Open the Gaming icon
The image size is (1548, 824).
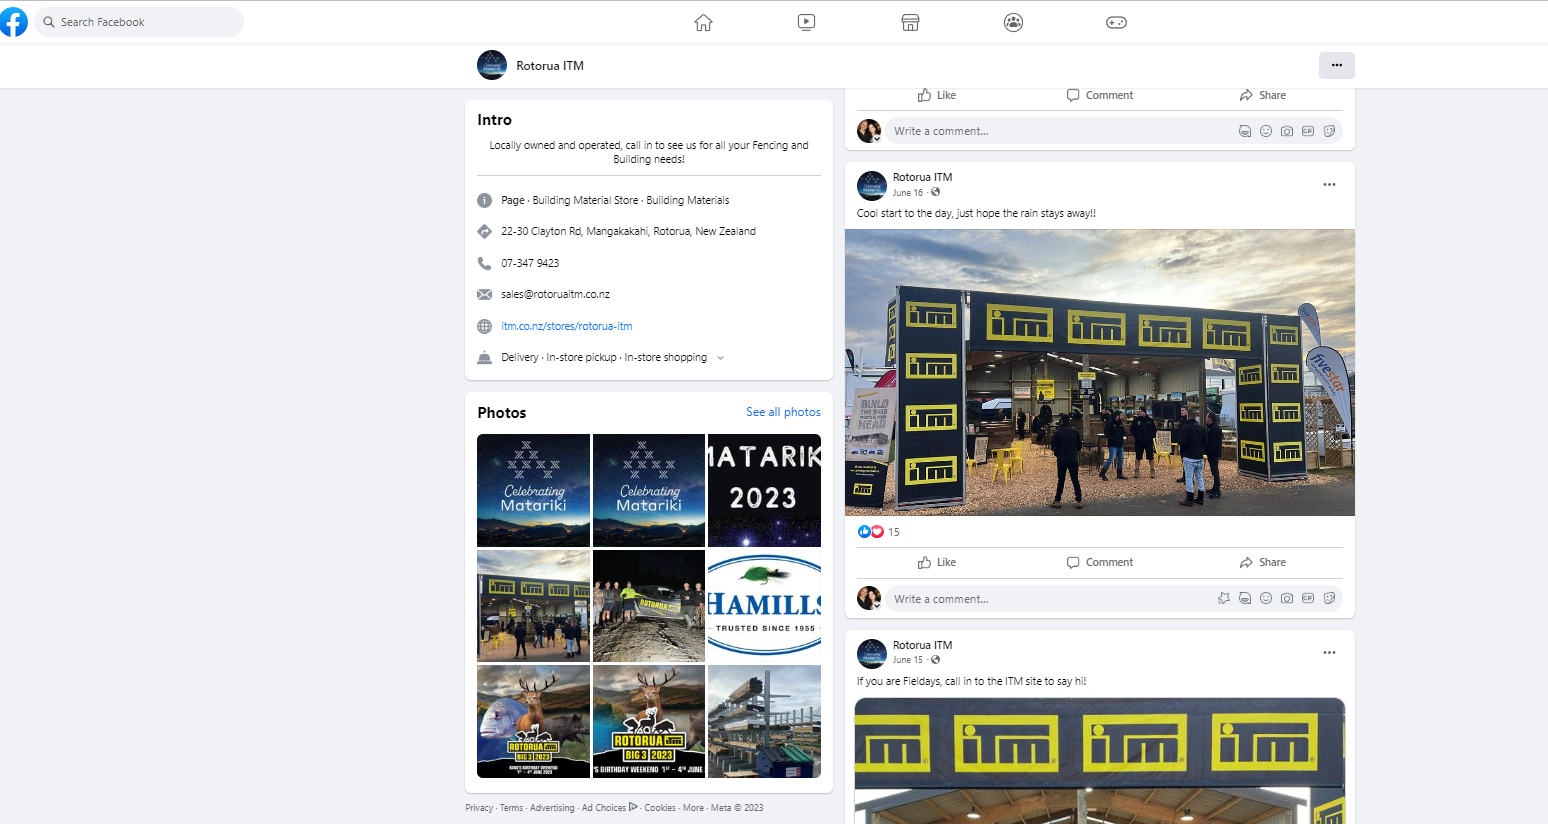coord(1116,22)
